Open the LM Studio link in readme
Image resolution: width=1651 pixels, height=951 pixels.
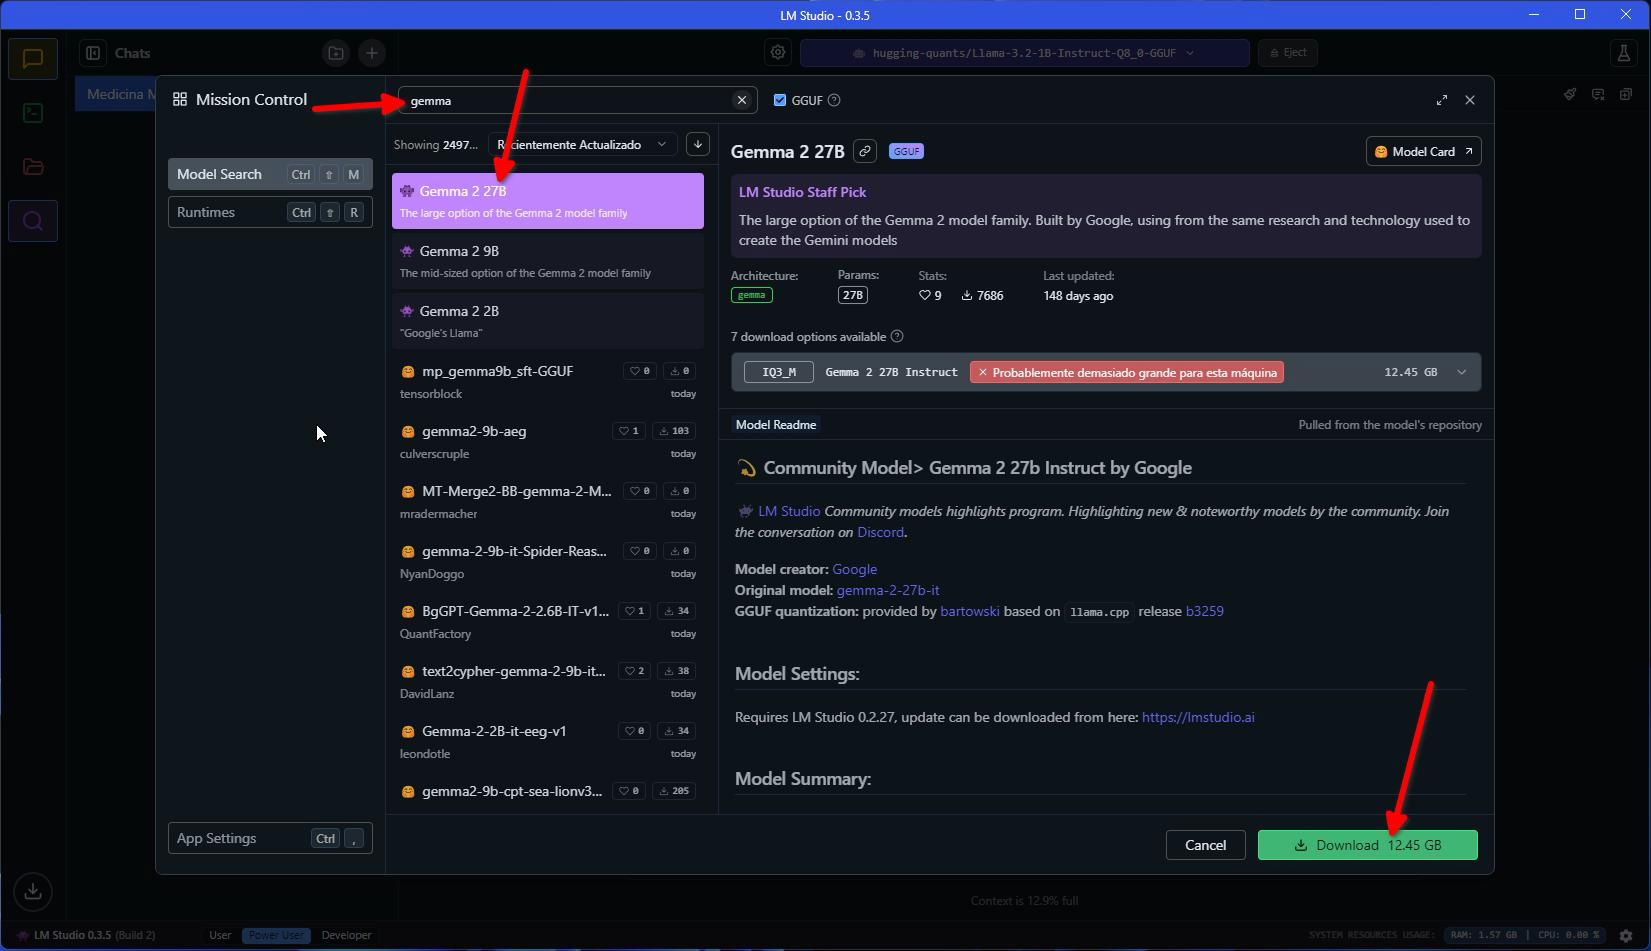click(788, 511)
